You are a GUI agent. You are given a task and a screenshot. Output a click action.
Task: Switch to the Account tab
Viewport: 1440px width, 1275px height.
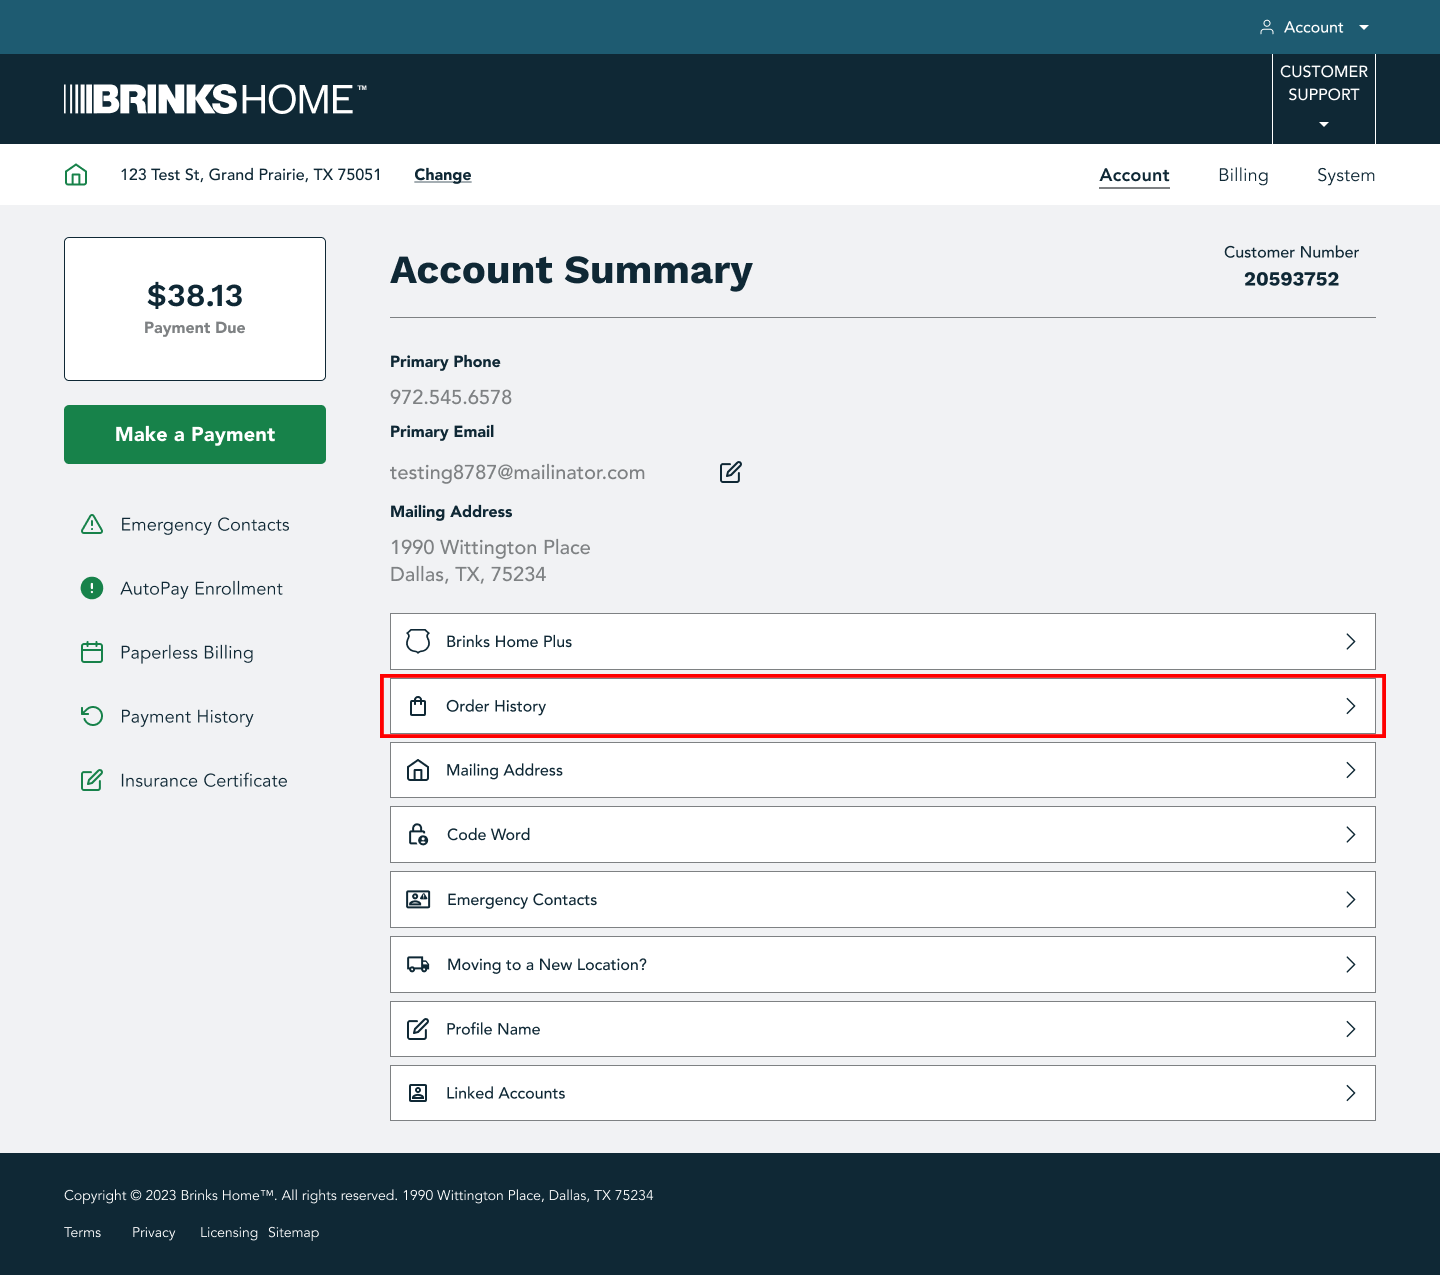coord(1134,175)
